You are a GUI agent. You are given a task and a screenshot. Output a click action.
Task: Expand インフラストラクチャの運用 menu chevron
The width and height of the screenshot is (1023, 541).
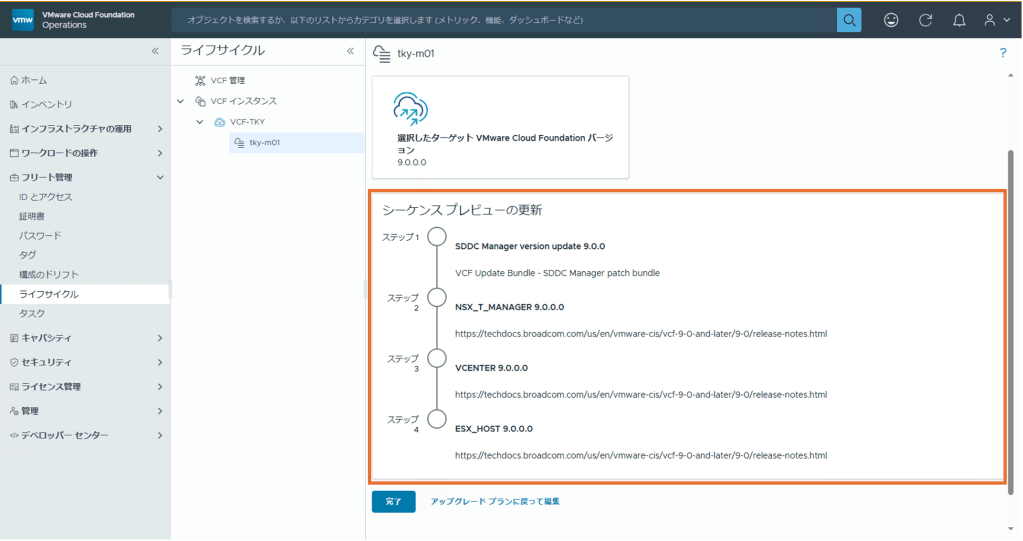point(160,129)
